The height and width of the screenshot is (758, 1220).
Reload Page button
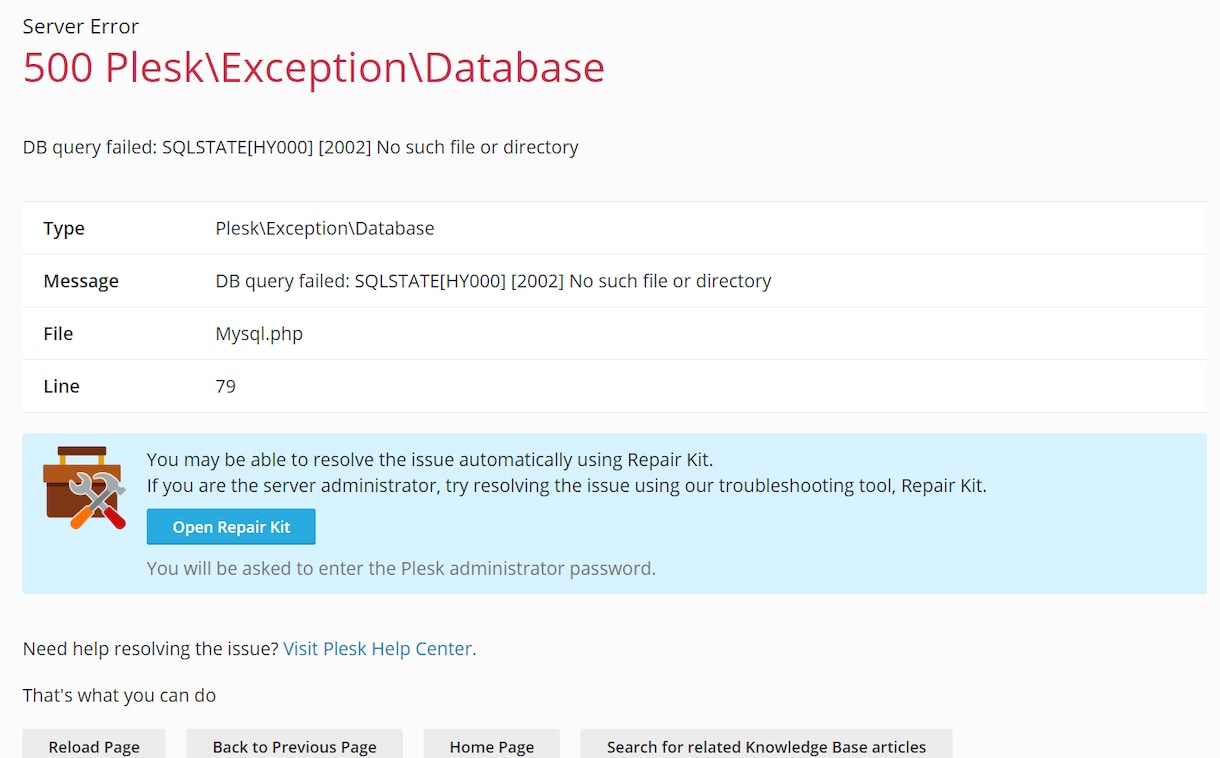[94, 746]
